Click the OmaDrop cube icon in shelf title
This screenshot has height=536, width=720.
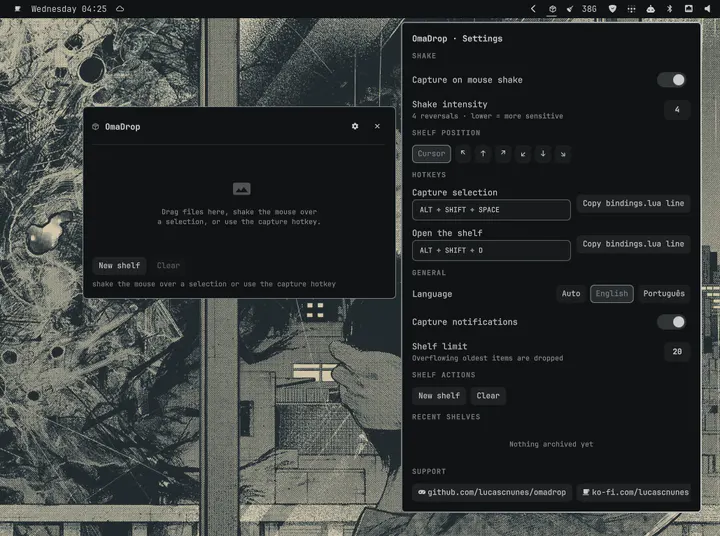pyautogui.click(x=96, y=127)
